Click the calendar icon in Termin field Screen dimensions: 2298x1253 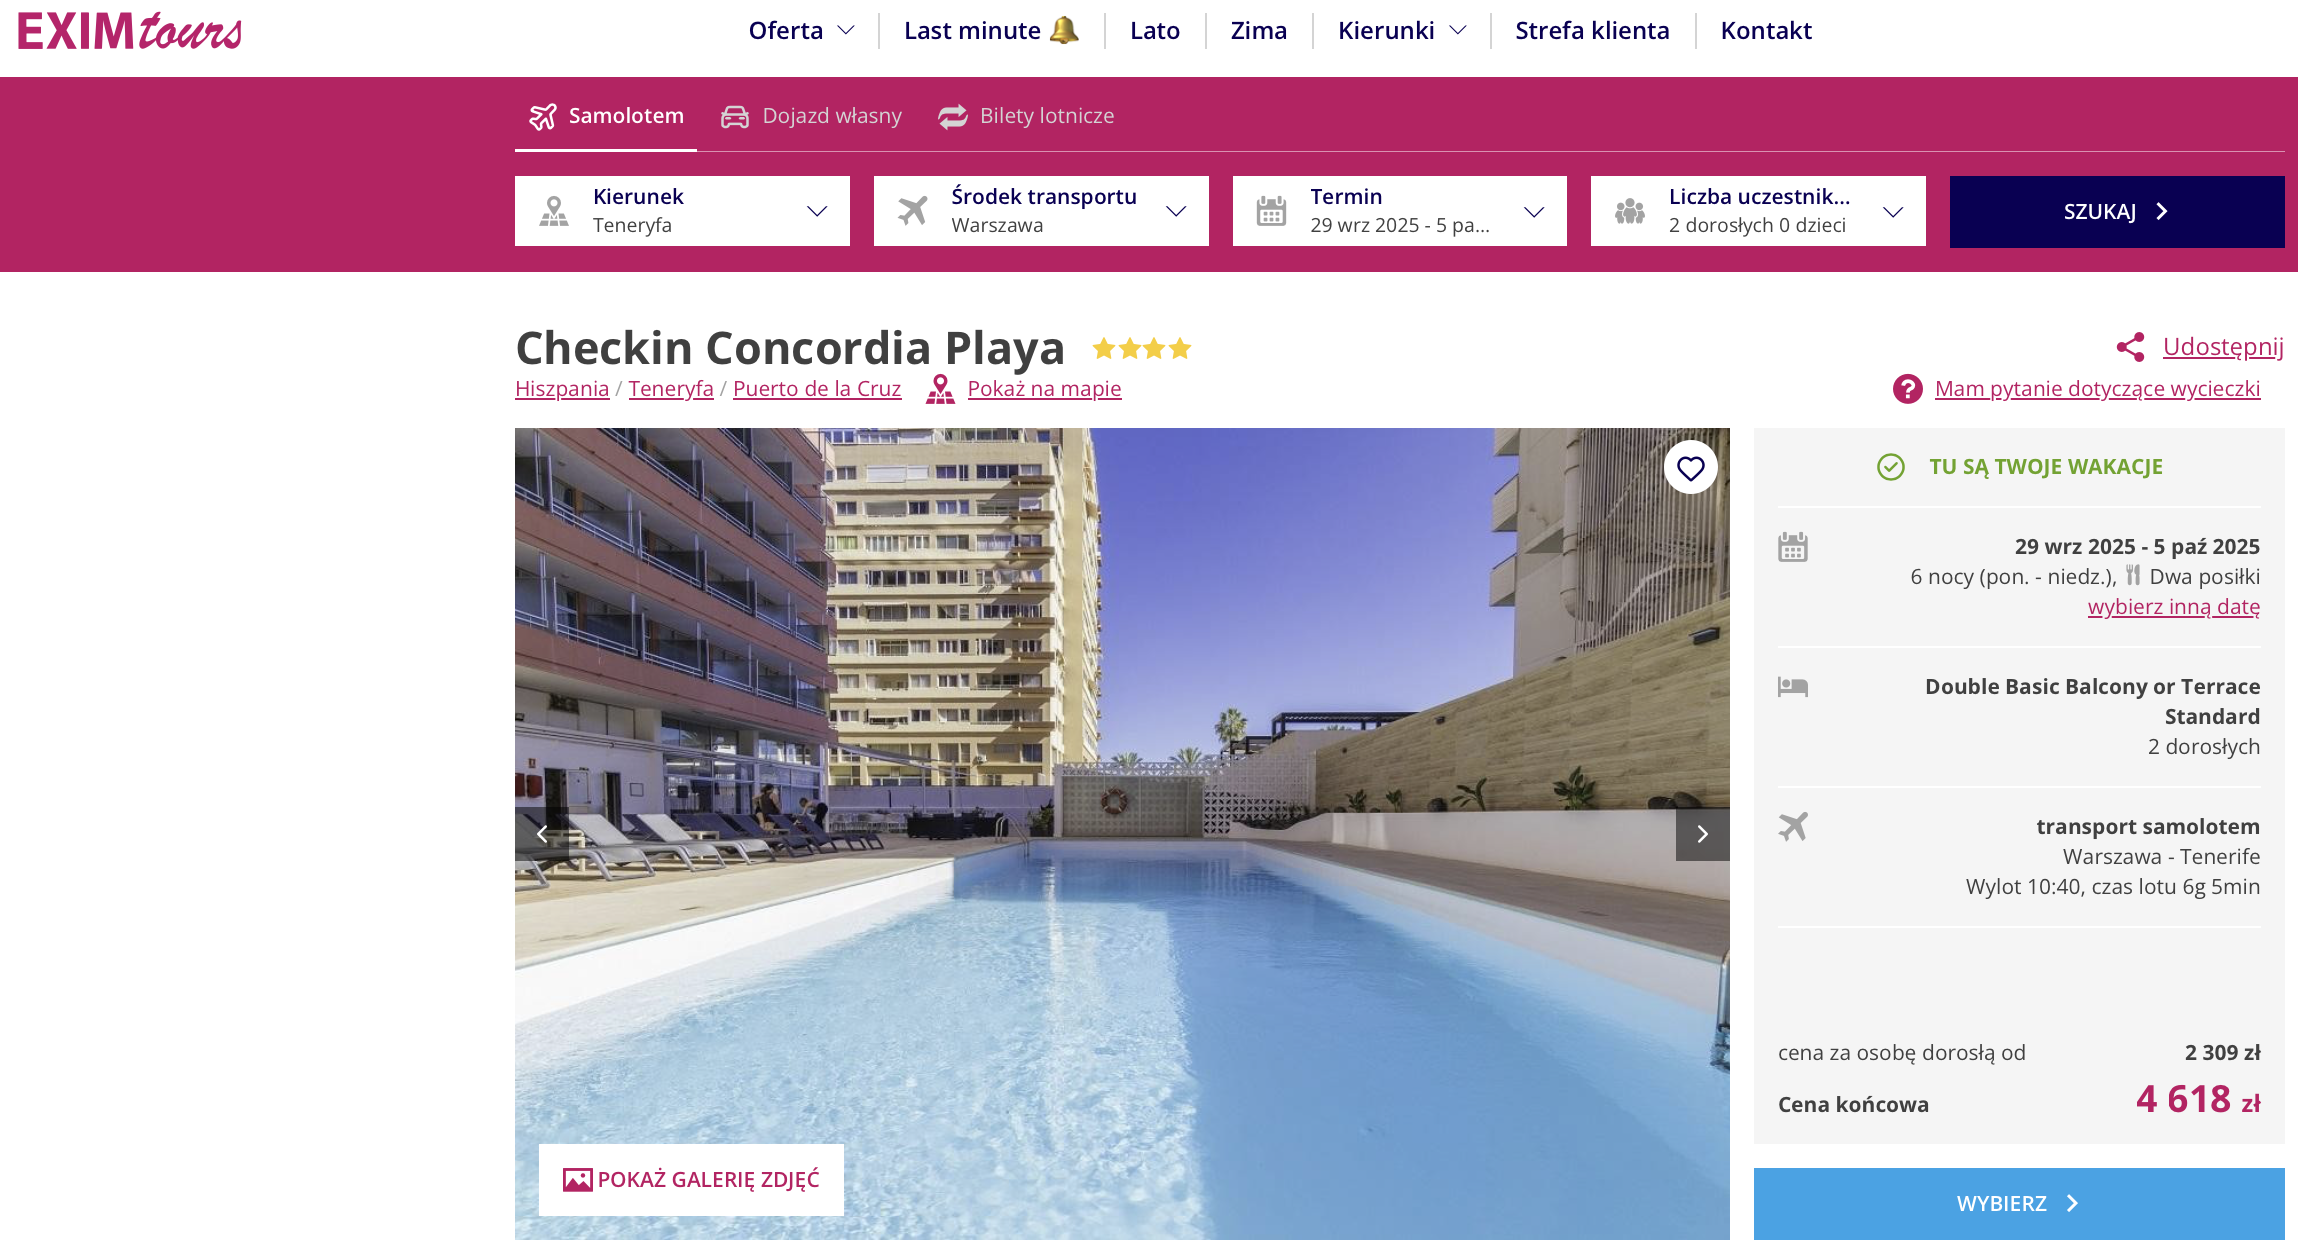pos(1271,211)
